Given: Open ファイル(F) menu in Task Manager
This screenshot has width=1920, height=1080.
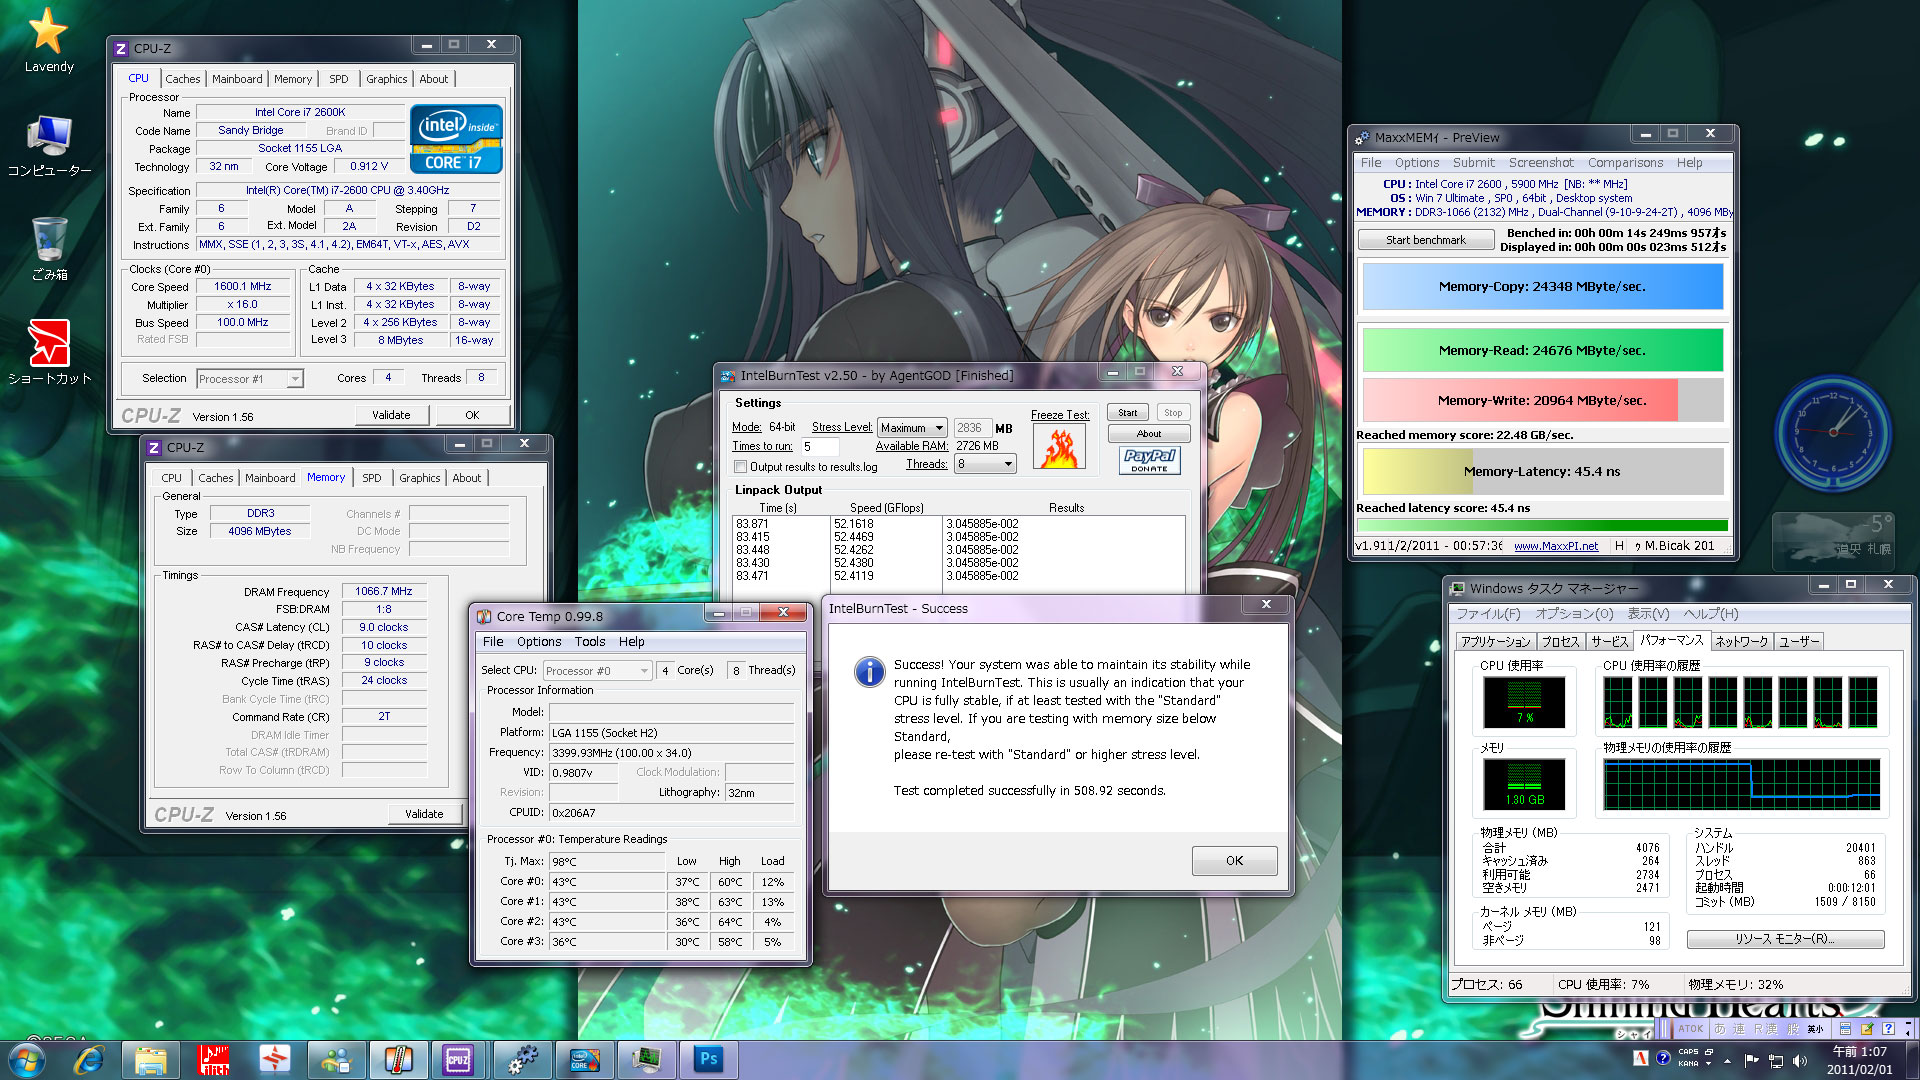Looking at the screenshot, I should point(1488,614).
